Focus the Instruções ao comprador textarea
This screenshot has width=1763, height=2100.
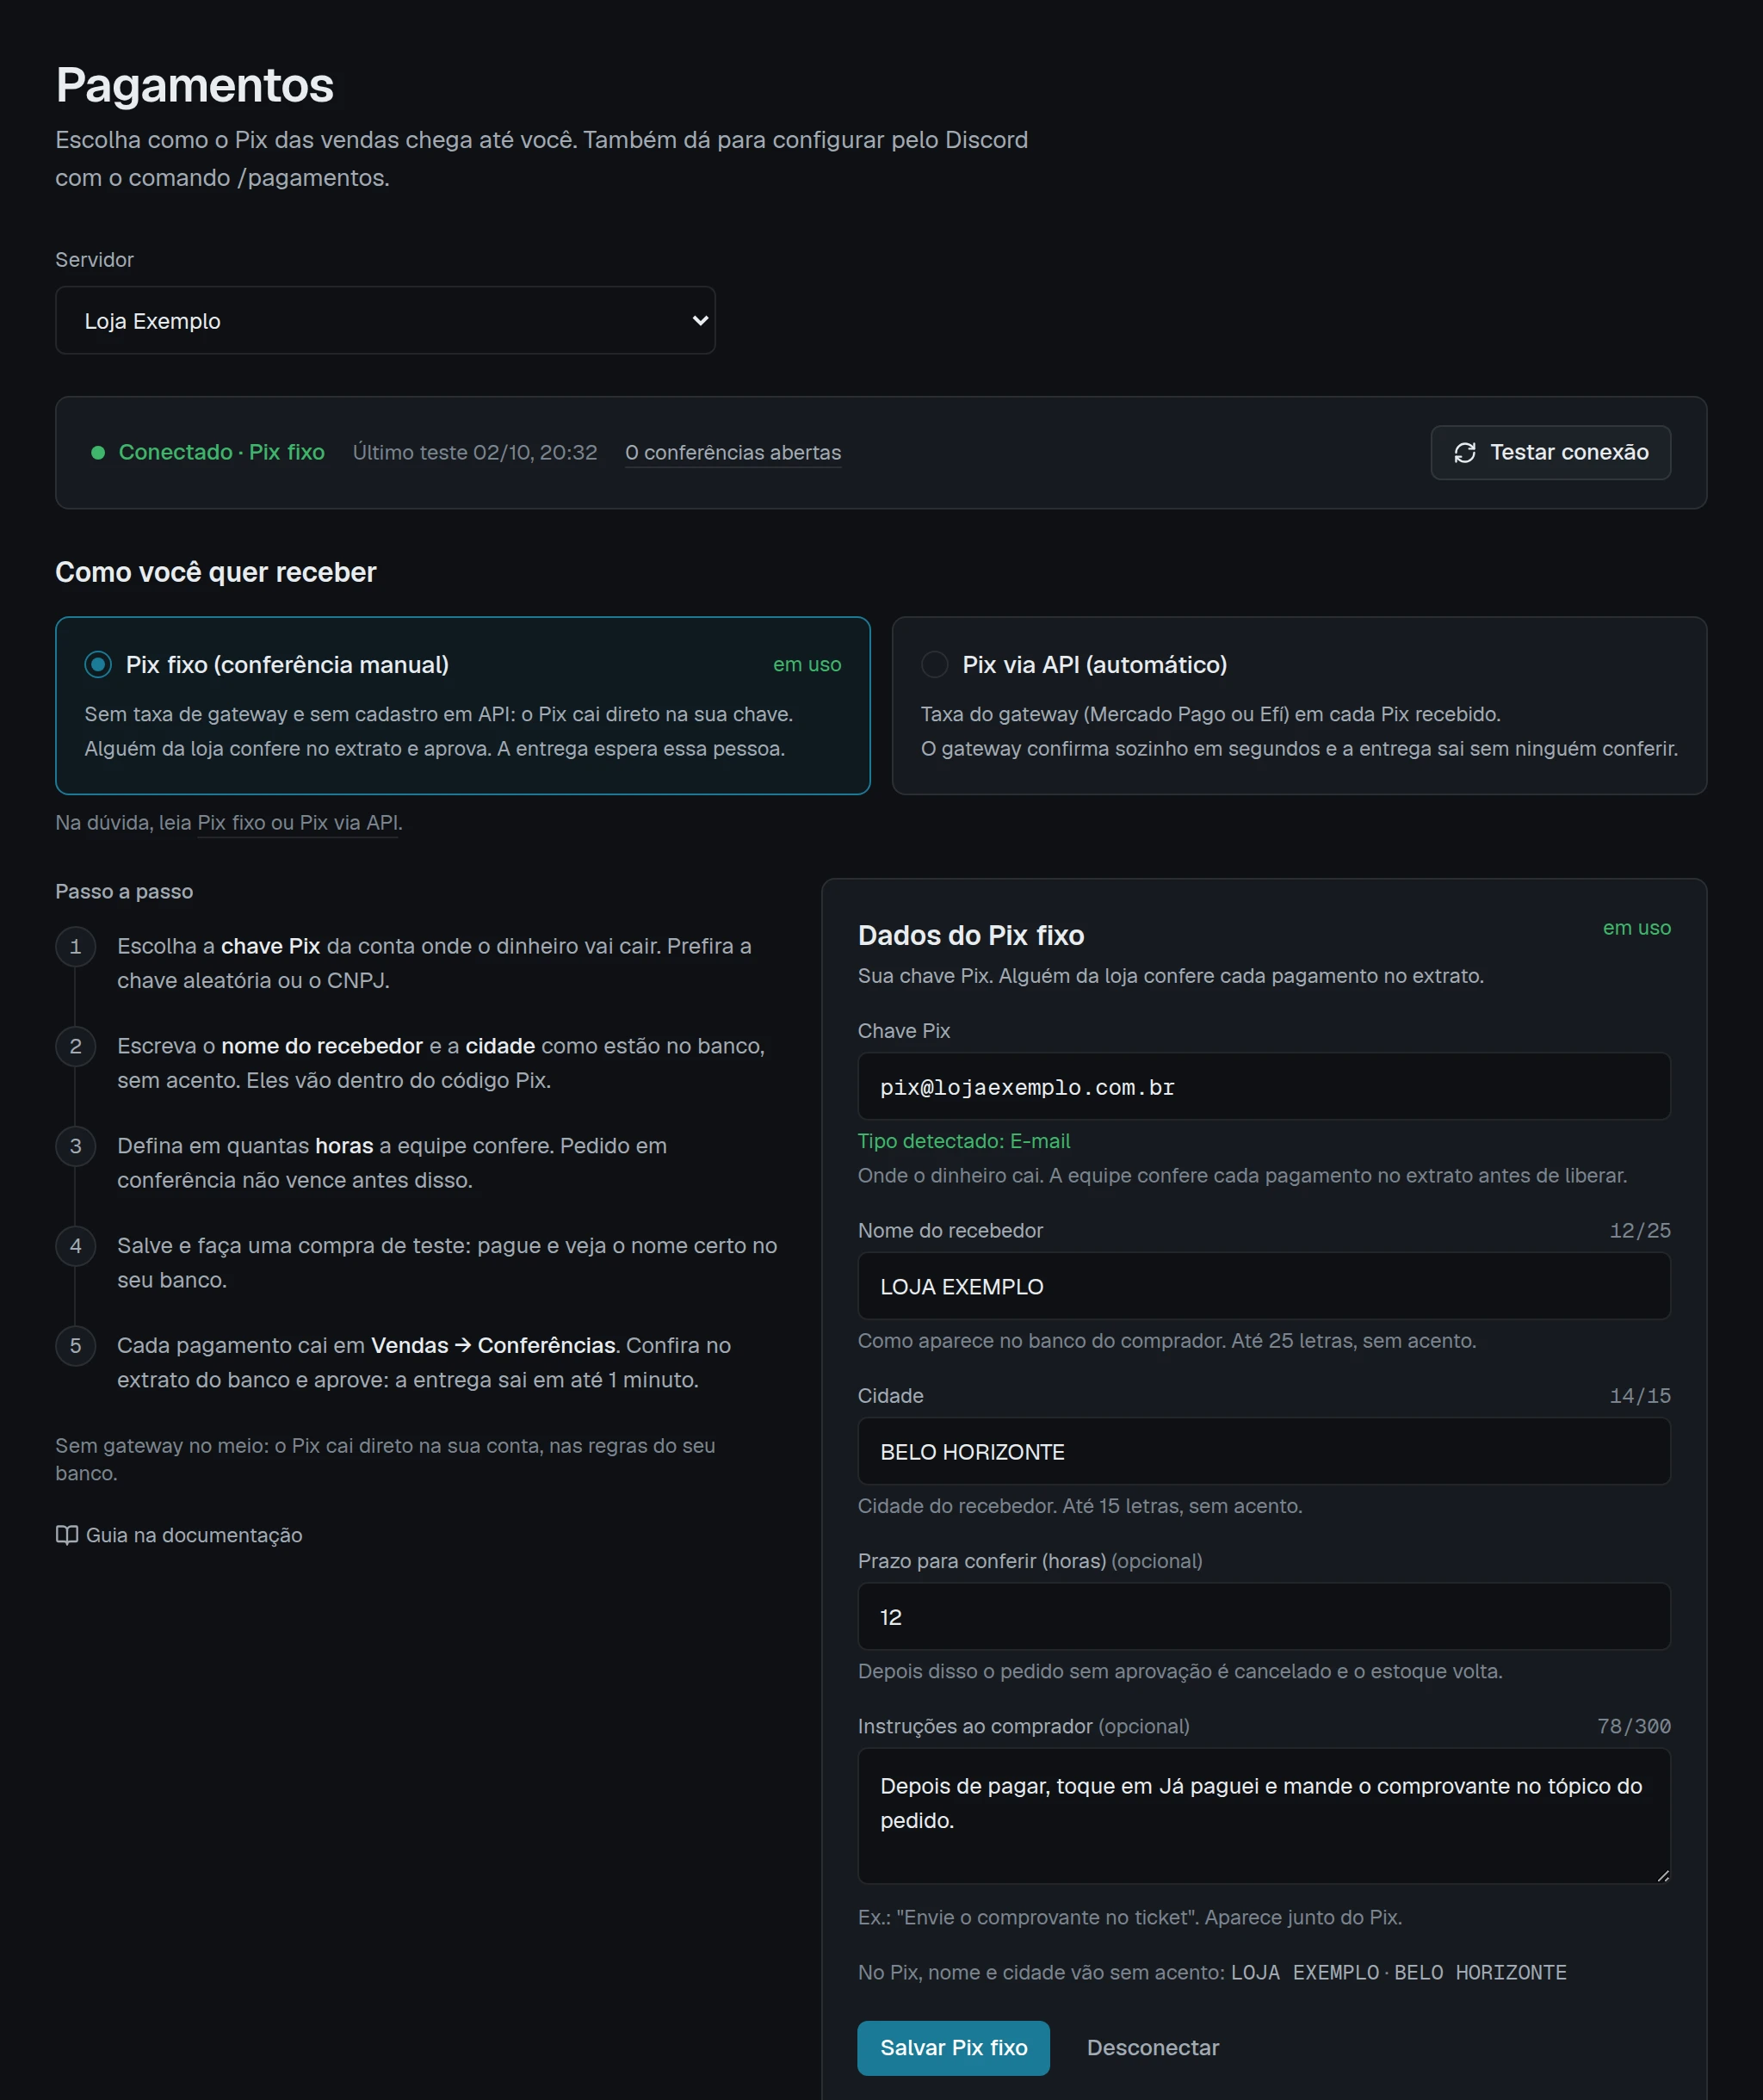point(1263,1817)
